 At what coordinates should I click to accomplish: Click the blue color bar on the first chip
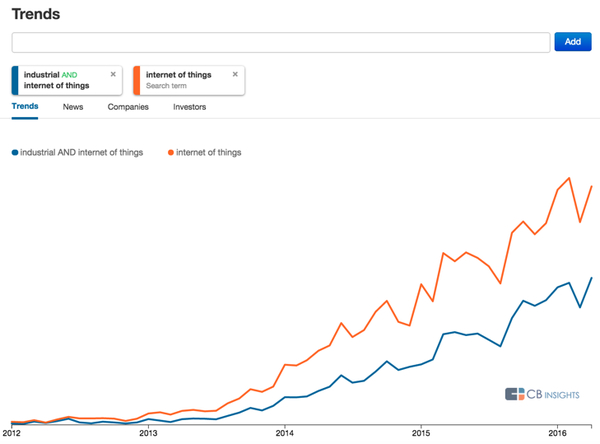point(15,80)
